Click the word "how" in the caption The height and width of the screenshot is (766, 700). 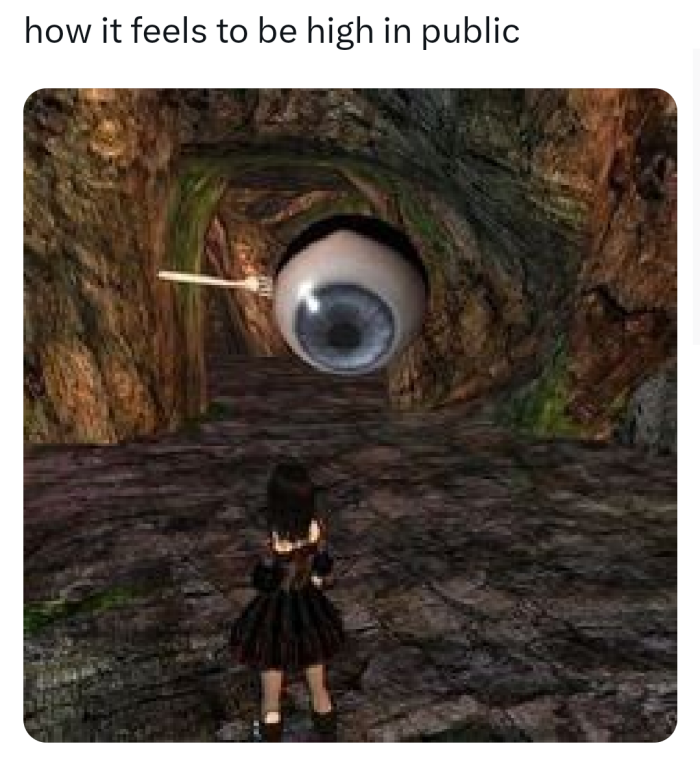point(58,32)
